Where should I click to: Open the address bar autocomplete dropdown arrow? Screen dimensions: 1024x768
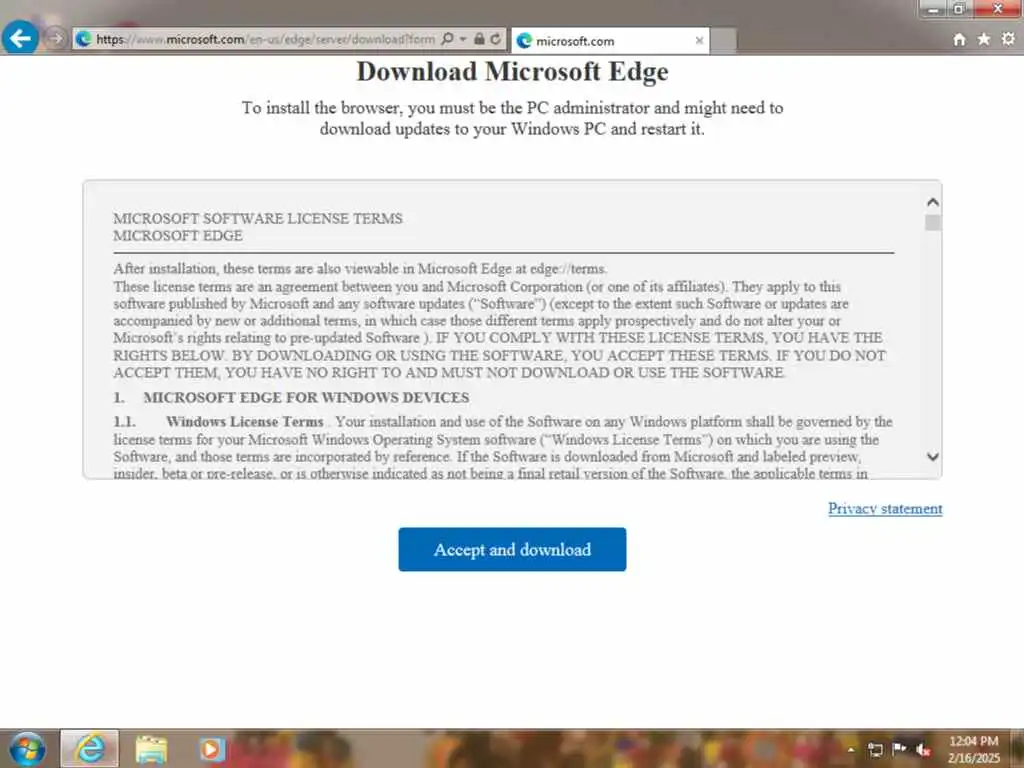[x=462, y=39]
